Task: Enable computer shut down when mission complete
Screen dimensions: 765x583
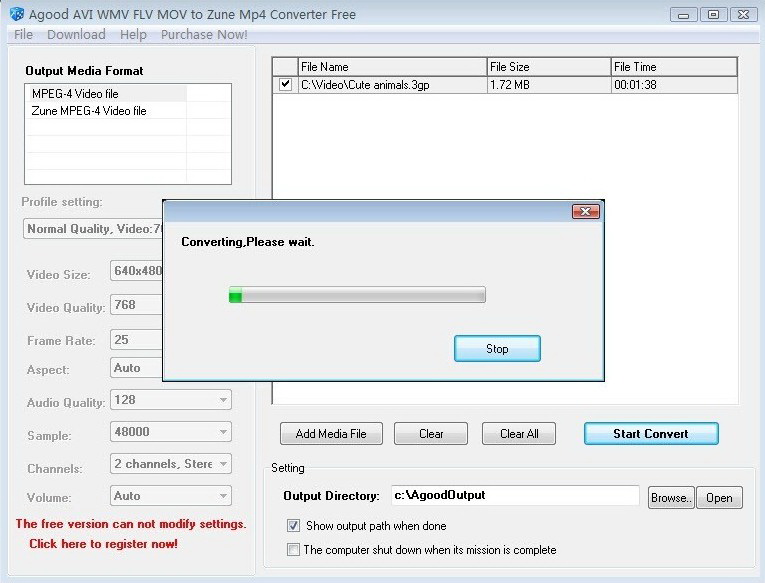Action: pyautogui.click(x=293, y=549)
